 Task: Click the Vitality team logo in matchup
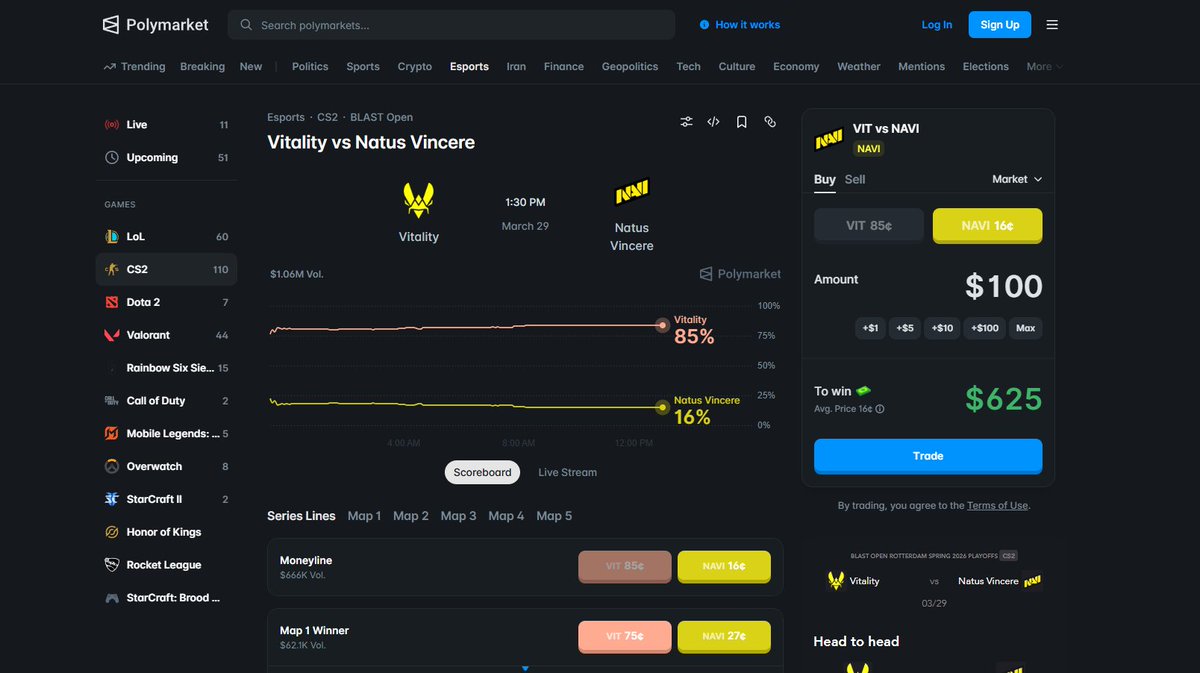pyautogui.click(x=418, y=200)
